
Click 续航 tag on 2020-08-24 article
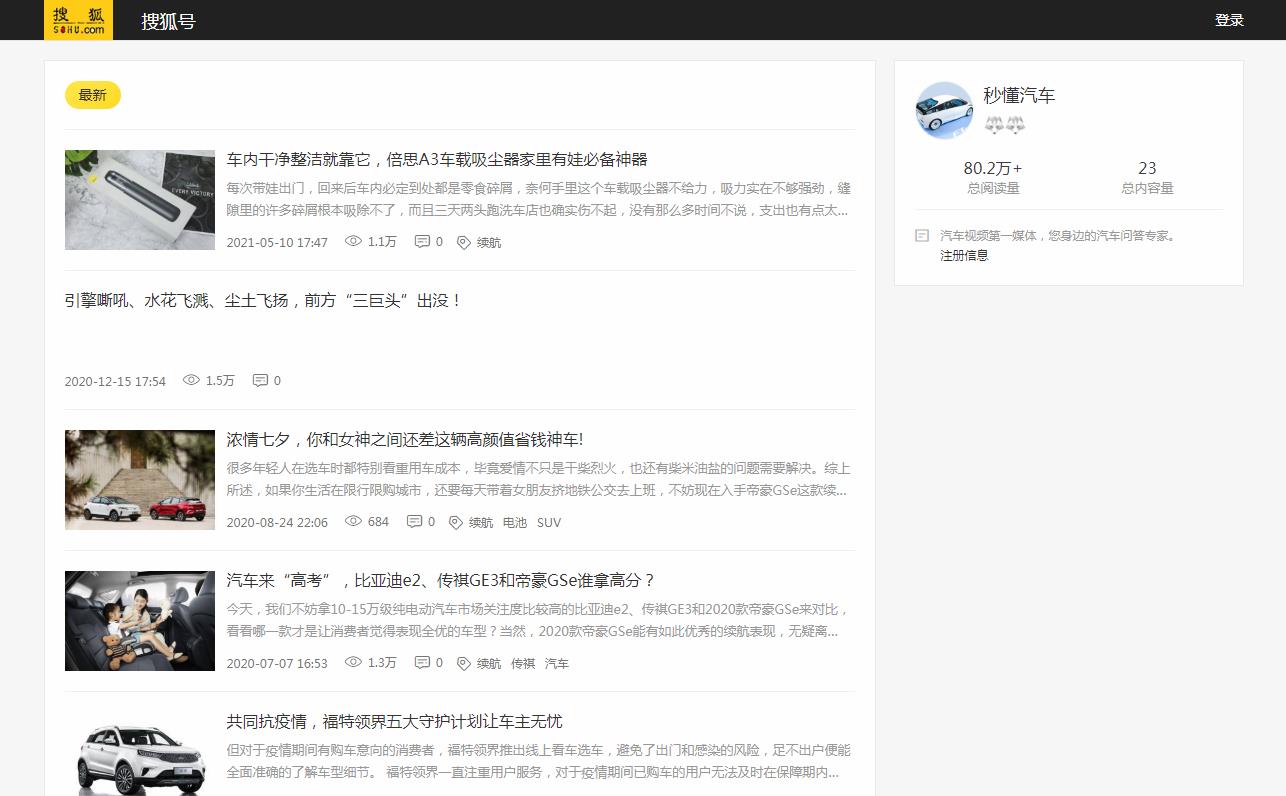pos(481,522)
